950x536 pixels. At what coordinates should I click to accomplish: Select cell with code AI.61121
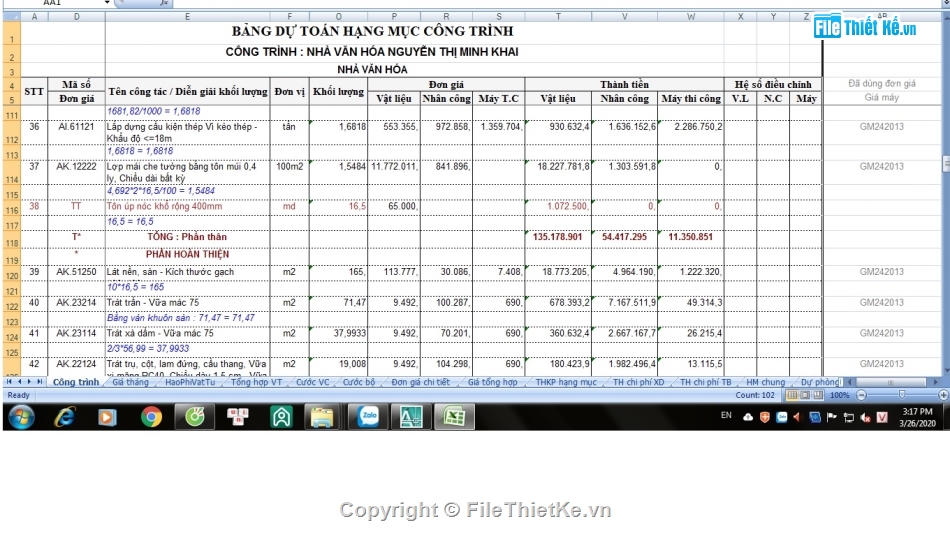[76, 133]
